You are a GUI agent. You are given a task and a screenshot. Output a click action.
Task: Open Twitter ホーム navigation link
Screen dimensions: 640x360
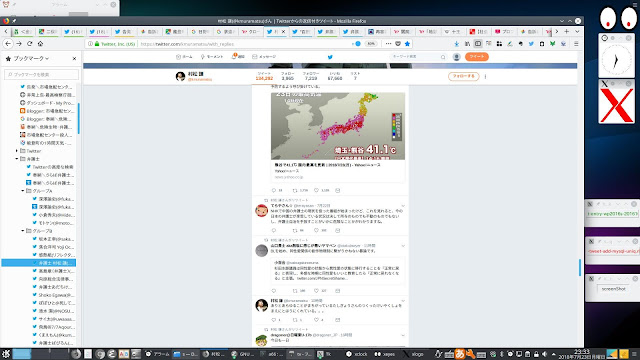coord(184,57)
